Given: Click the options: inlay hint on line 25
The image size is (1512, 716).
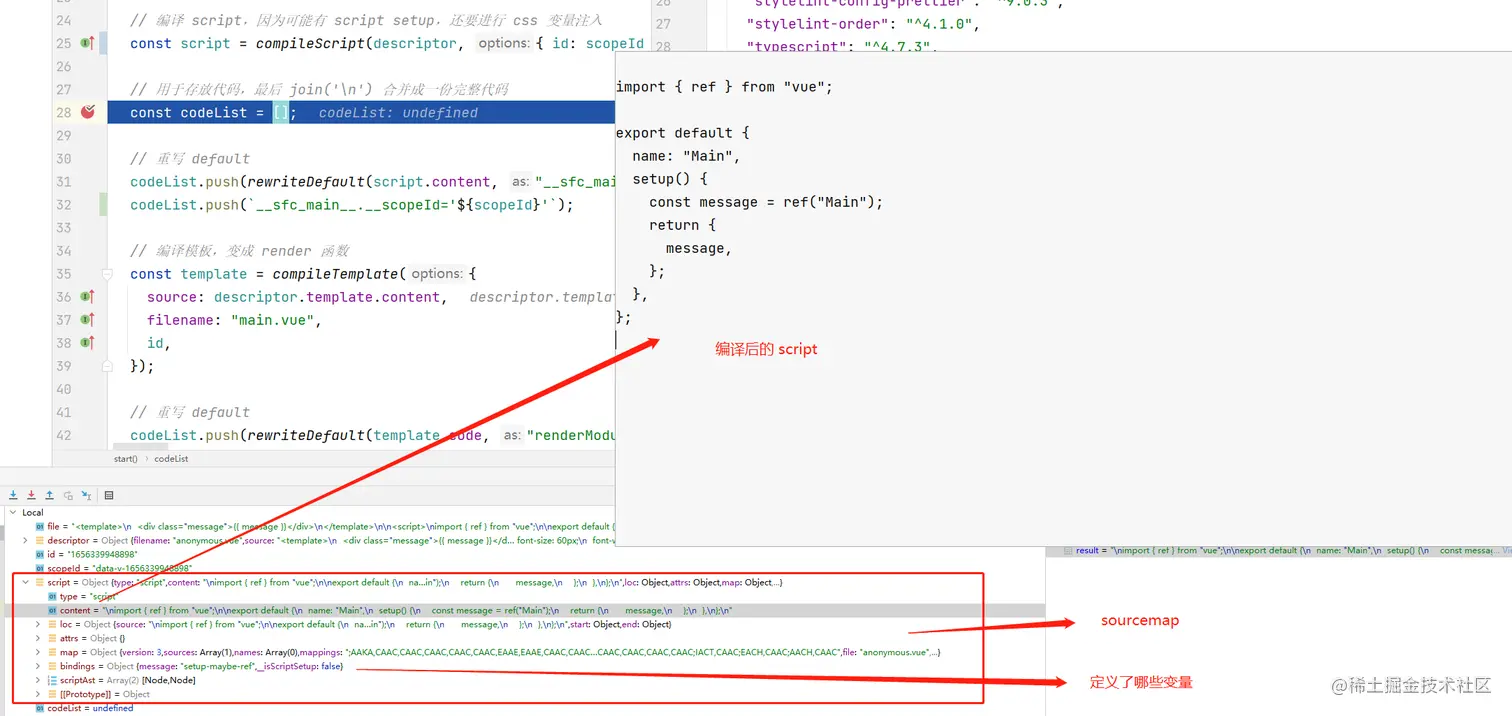Looking at the screenshot, I should (x=503, y=43).
